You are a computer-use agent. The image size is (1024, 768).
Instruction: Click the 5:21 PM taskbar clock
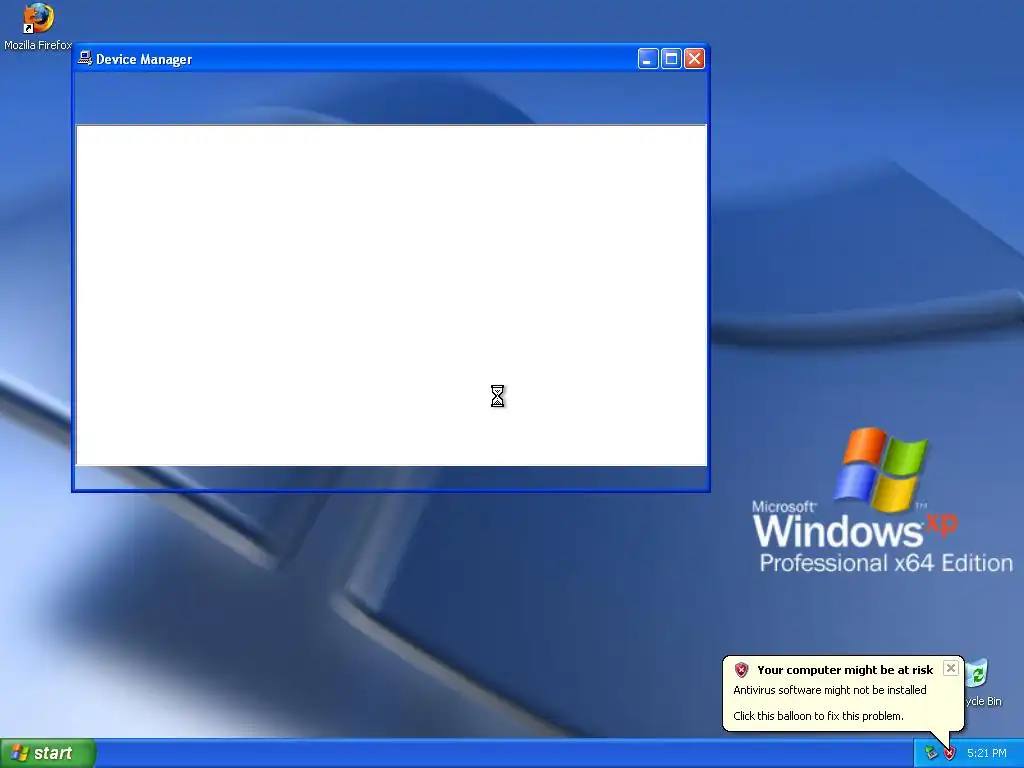(986, 753)
